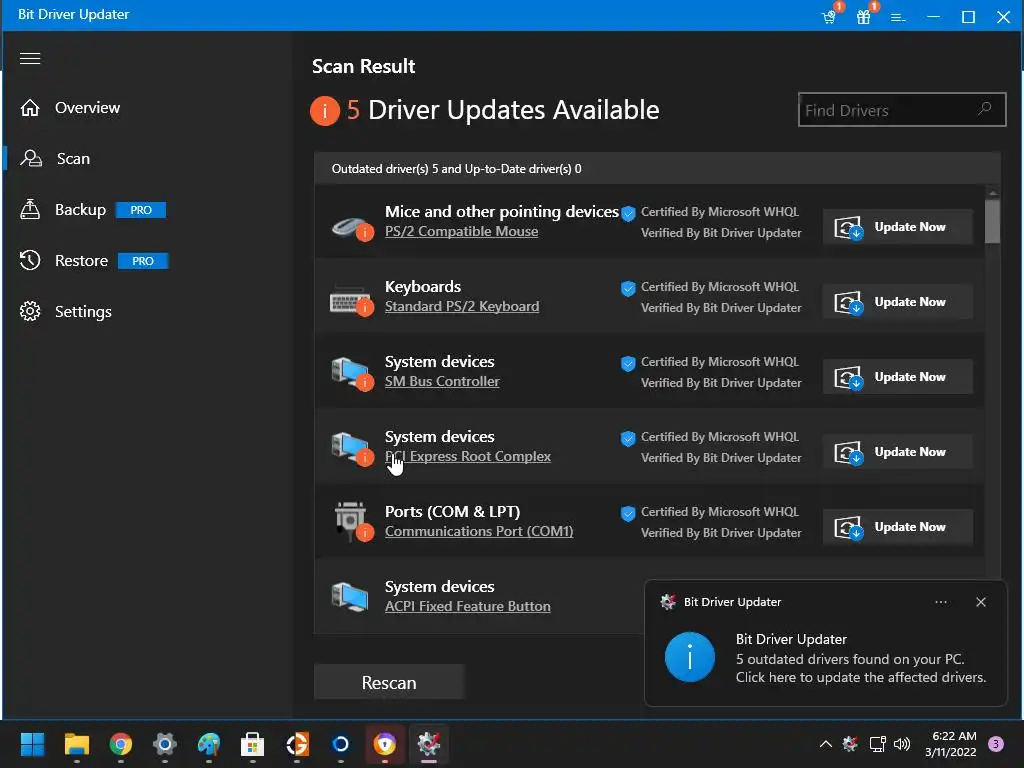Open notification center badge showing 3
The height and width of the screenshot is (768, 1024).
(996, 744)
